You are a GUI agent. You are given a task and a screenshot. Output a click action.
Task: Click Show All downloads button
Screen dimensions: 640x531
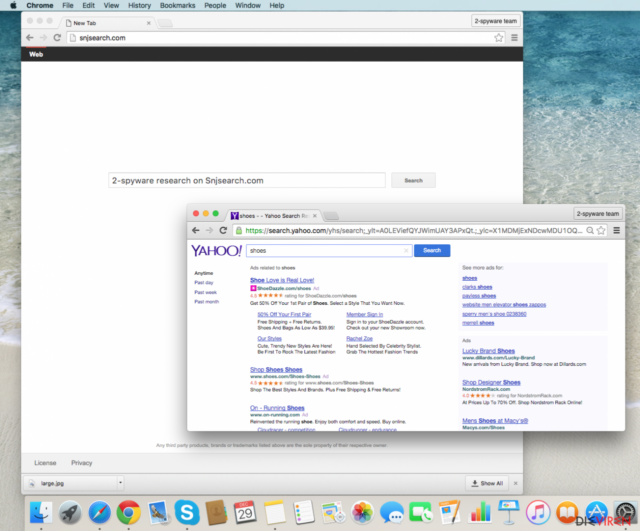(x=487, y=483)
